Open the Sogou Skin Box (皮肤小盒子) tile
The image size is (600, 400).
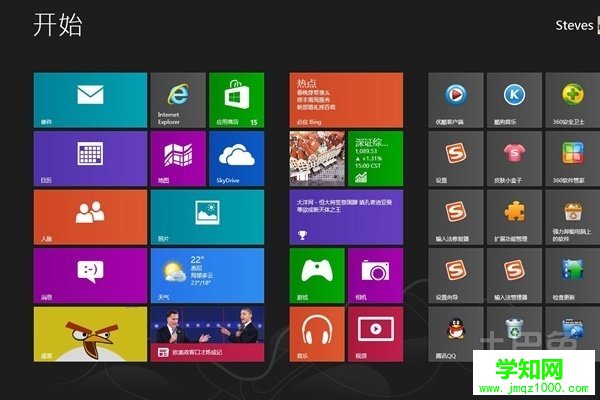[x=514, y=158]
